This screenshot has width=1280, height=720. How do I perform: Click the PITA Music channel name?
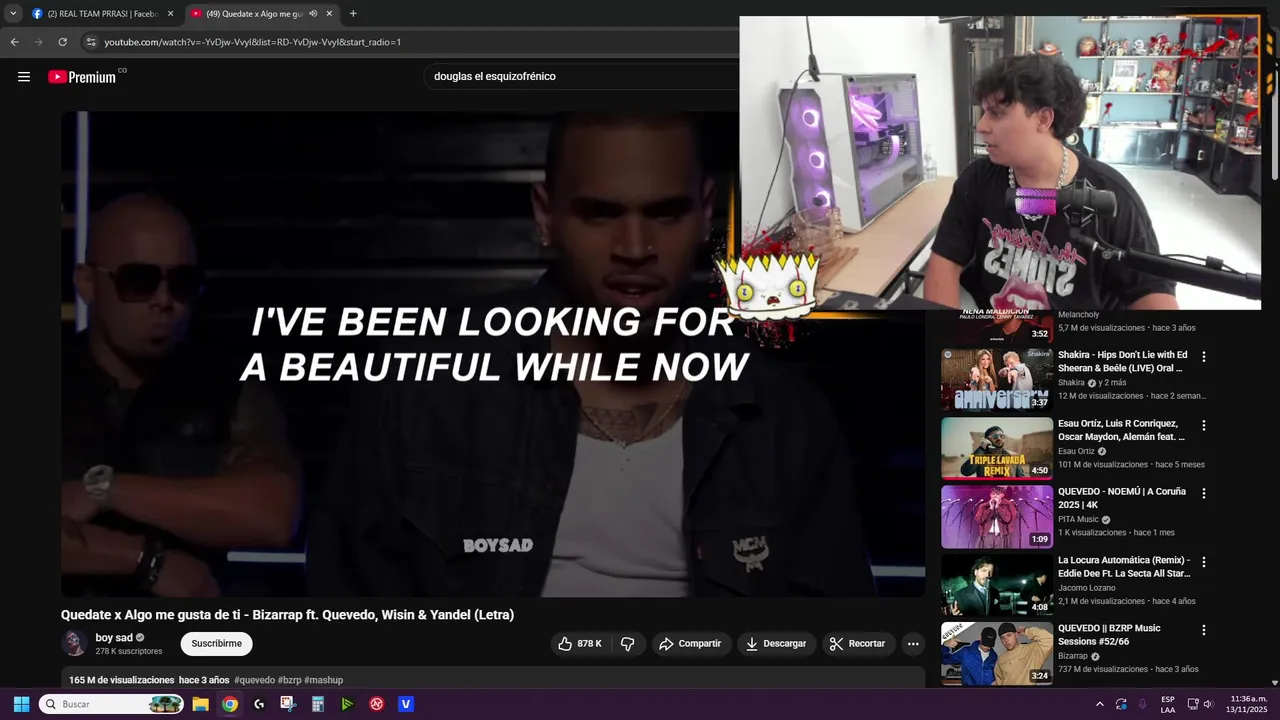coord(1078,520)
